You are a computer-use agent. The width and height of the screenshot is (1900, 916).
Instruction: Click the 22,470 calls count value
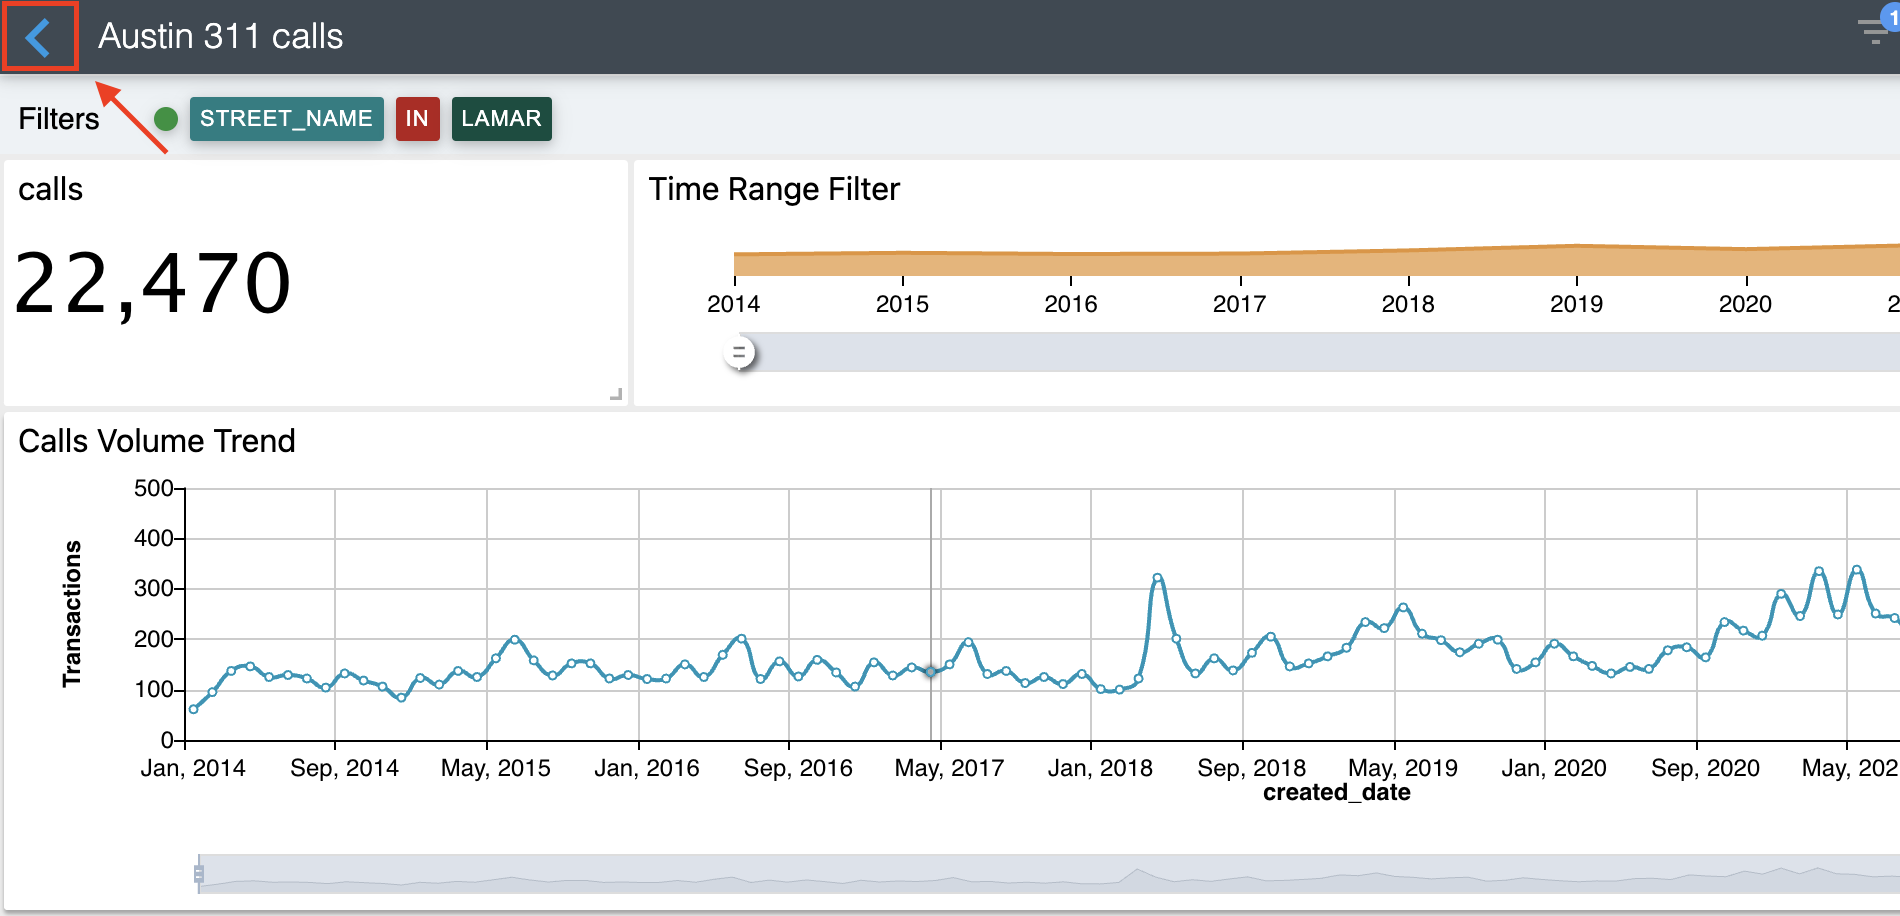coord(153,285)
